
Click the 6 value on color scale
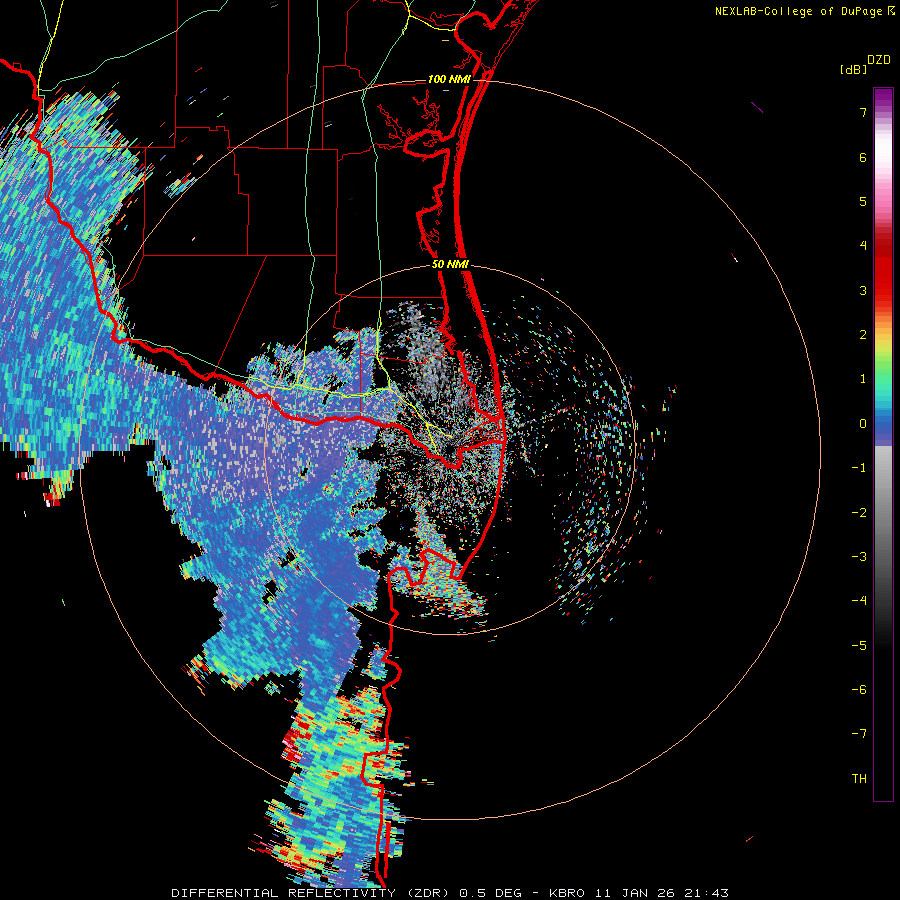coord(863,157)
